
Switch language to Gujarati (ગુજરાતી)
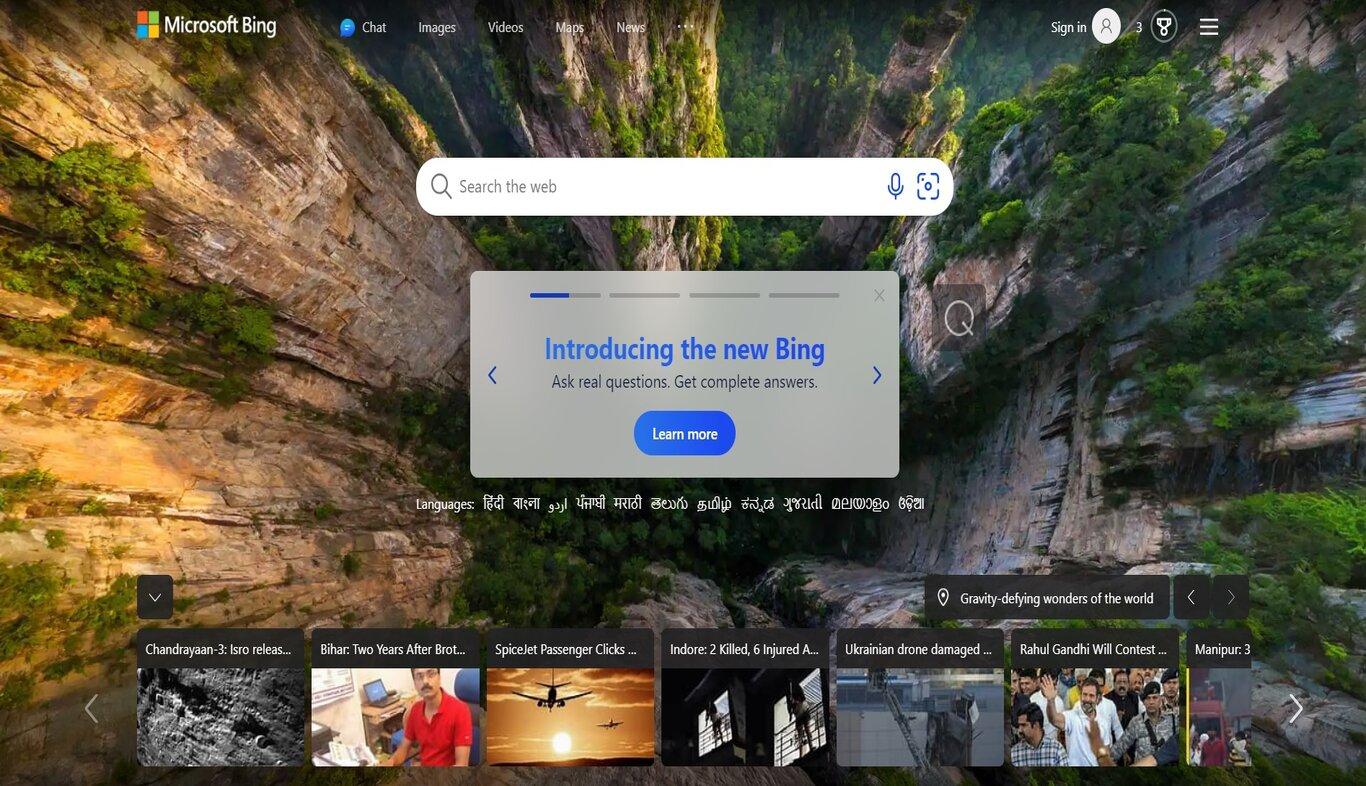pyautogui.click(x=803, y=503)
